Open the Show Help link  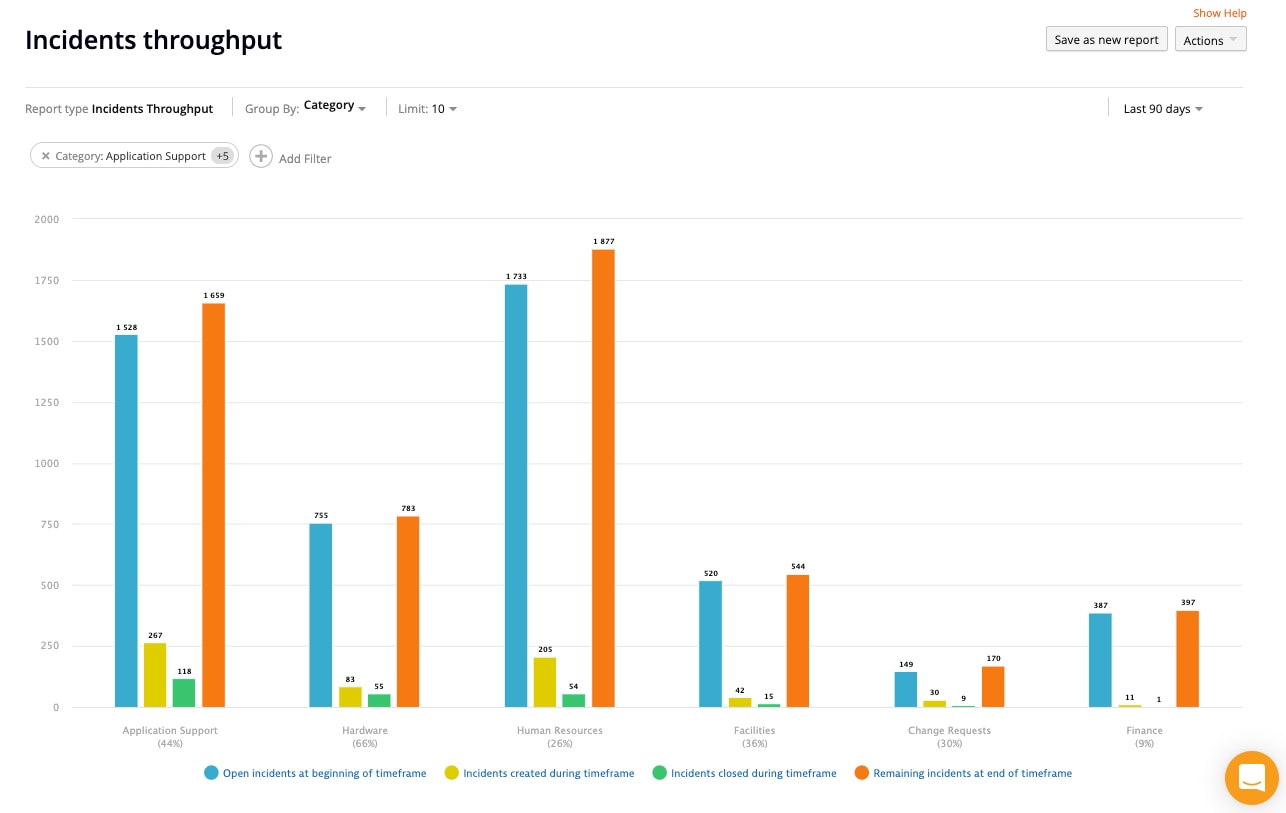pos(1219,13)
